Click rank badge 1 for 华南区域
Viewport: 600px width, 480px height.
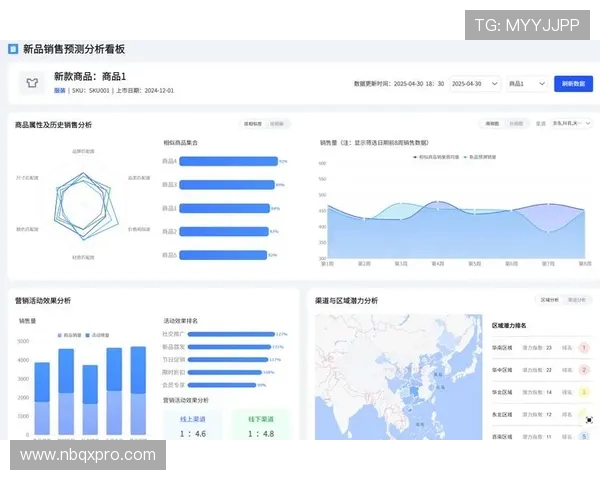(x=584, y=348)
